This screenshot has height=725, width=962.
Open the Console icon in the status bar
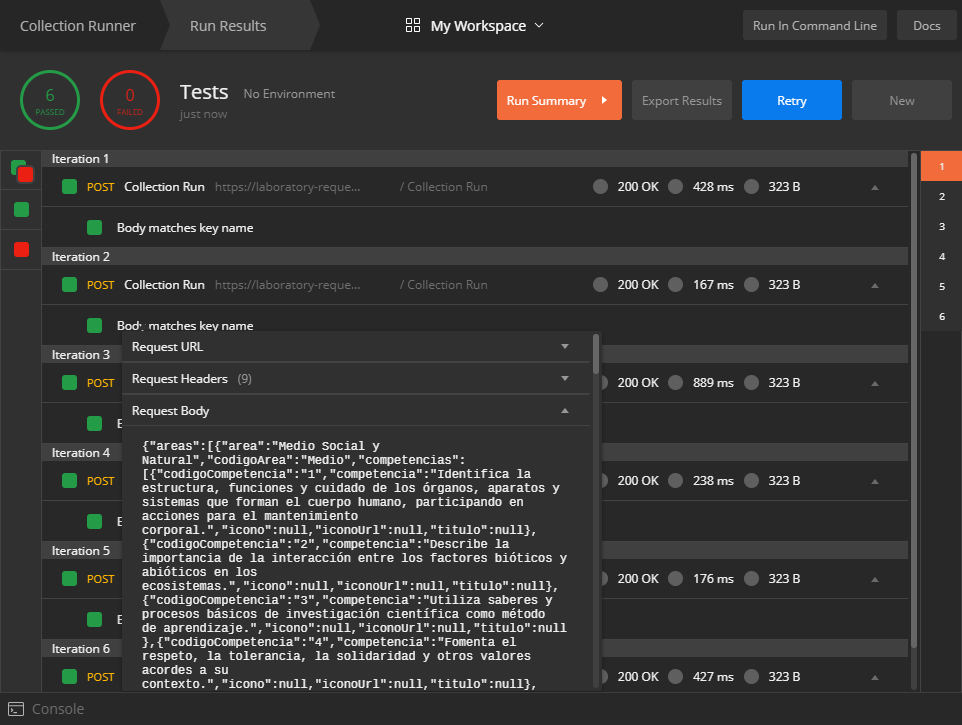click(16, 709)
